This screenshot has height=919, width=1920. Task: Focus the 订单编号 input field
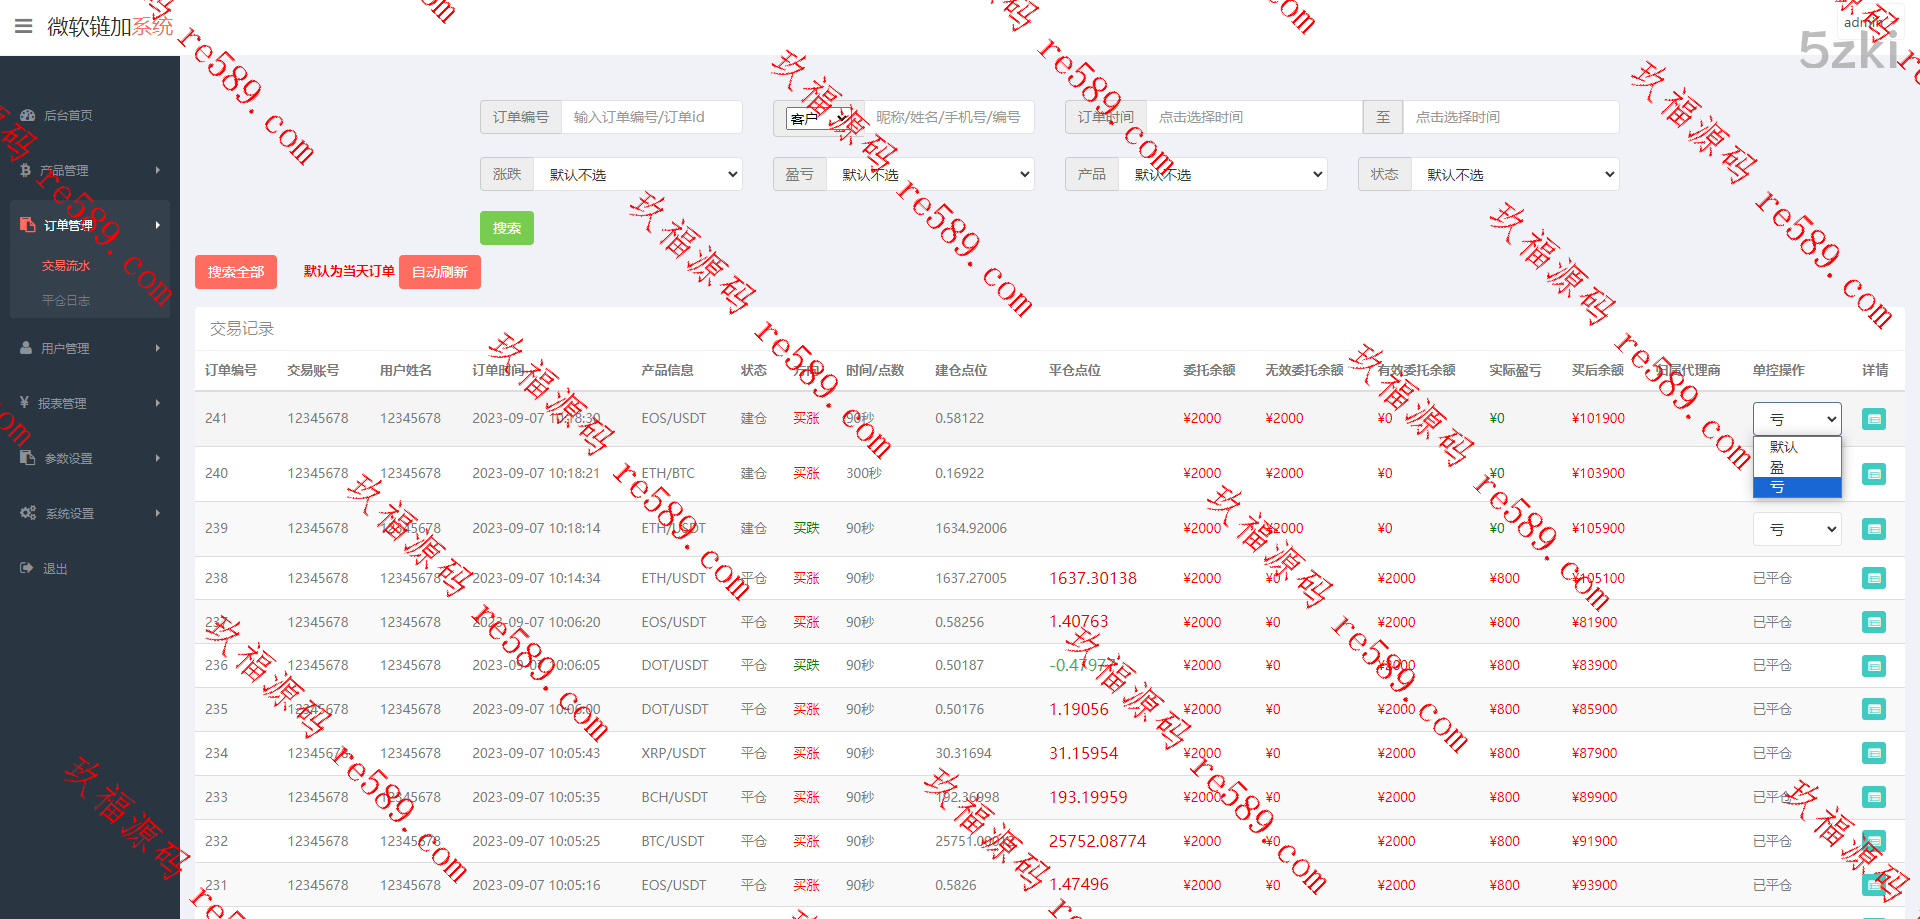tap(651, 117)
